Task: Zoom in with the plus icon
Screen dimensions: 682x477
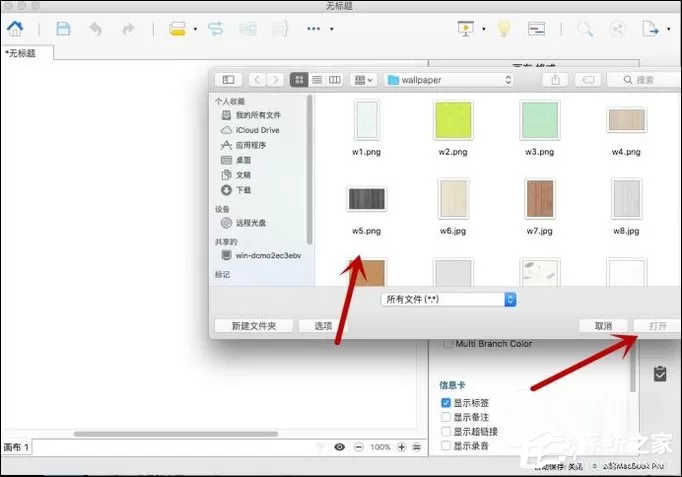Action: [x=401, y=447]
